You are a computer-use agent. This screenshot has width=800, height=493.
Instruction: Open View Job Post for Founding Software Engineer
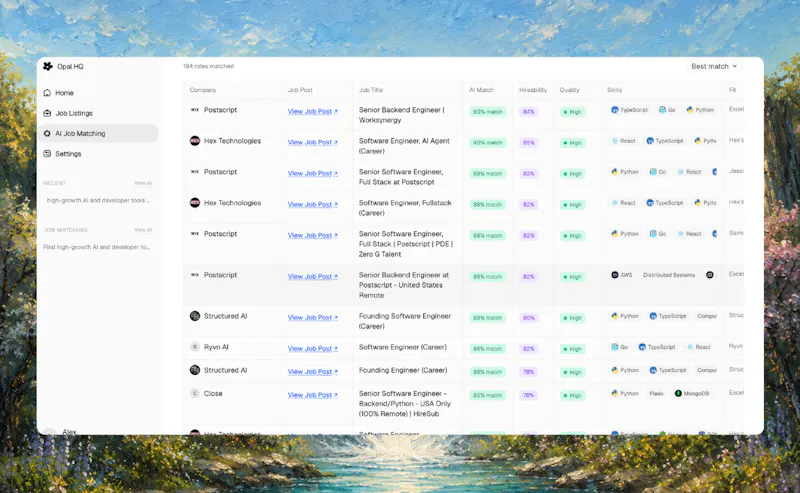tap(312, 317)
